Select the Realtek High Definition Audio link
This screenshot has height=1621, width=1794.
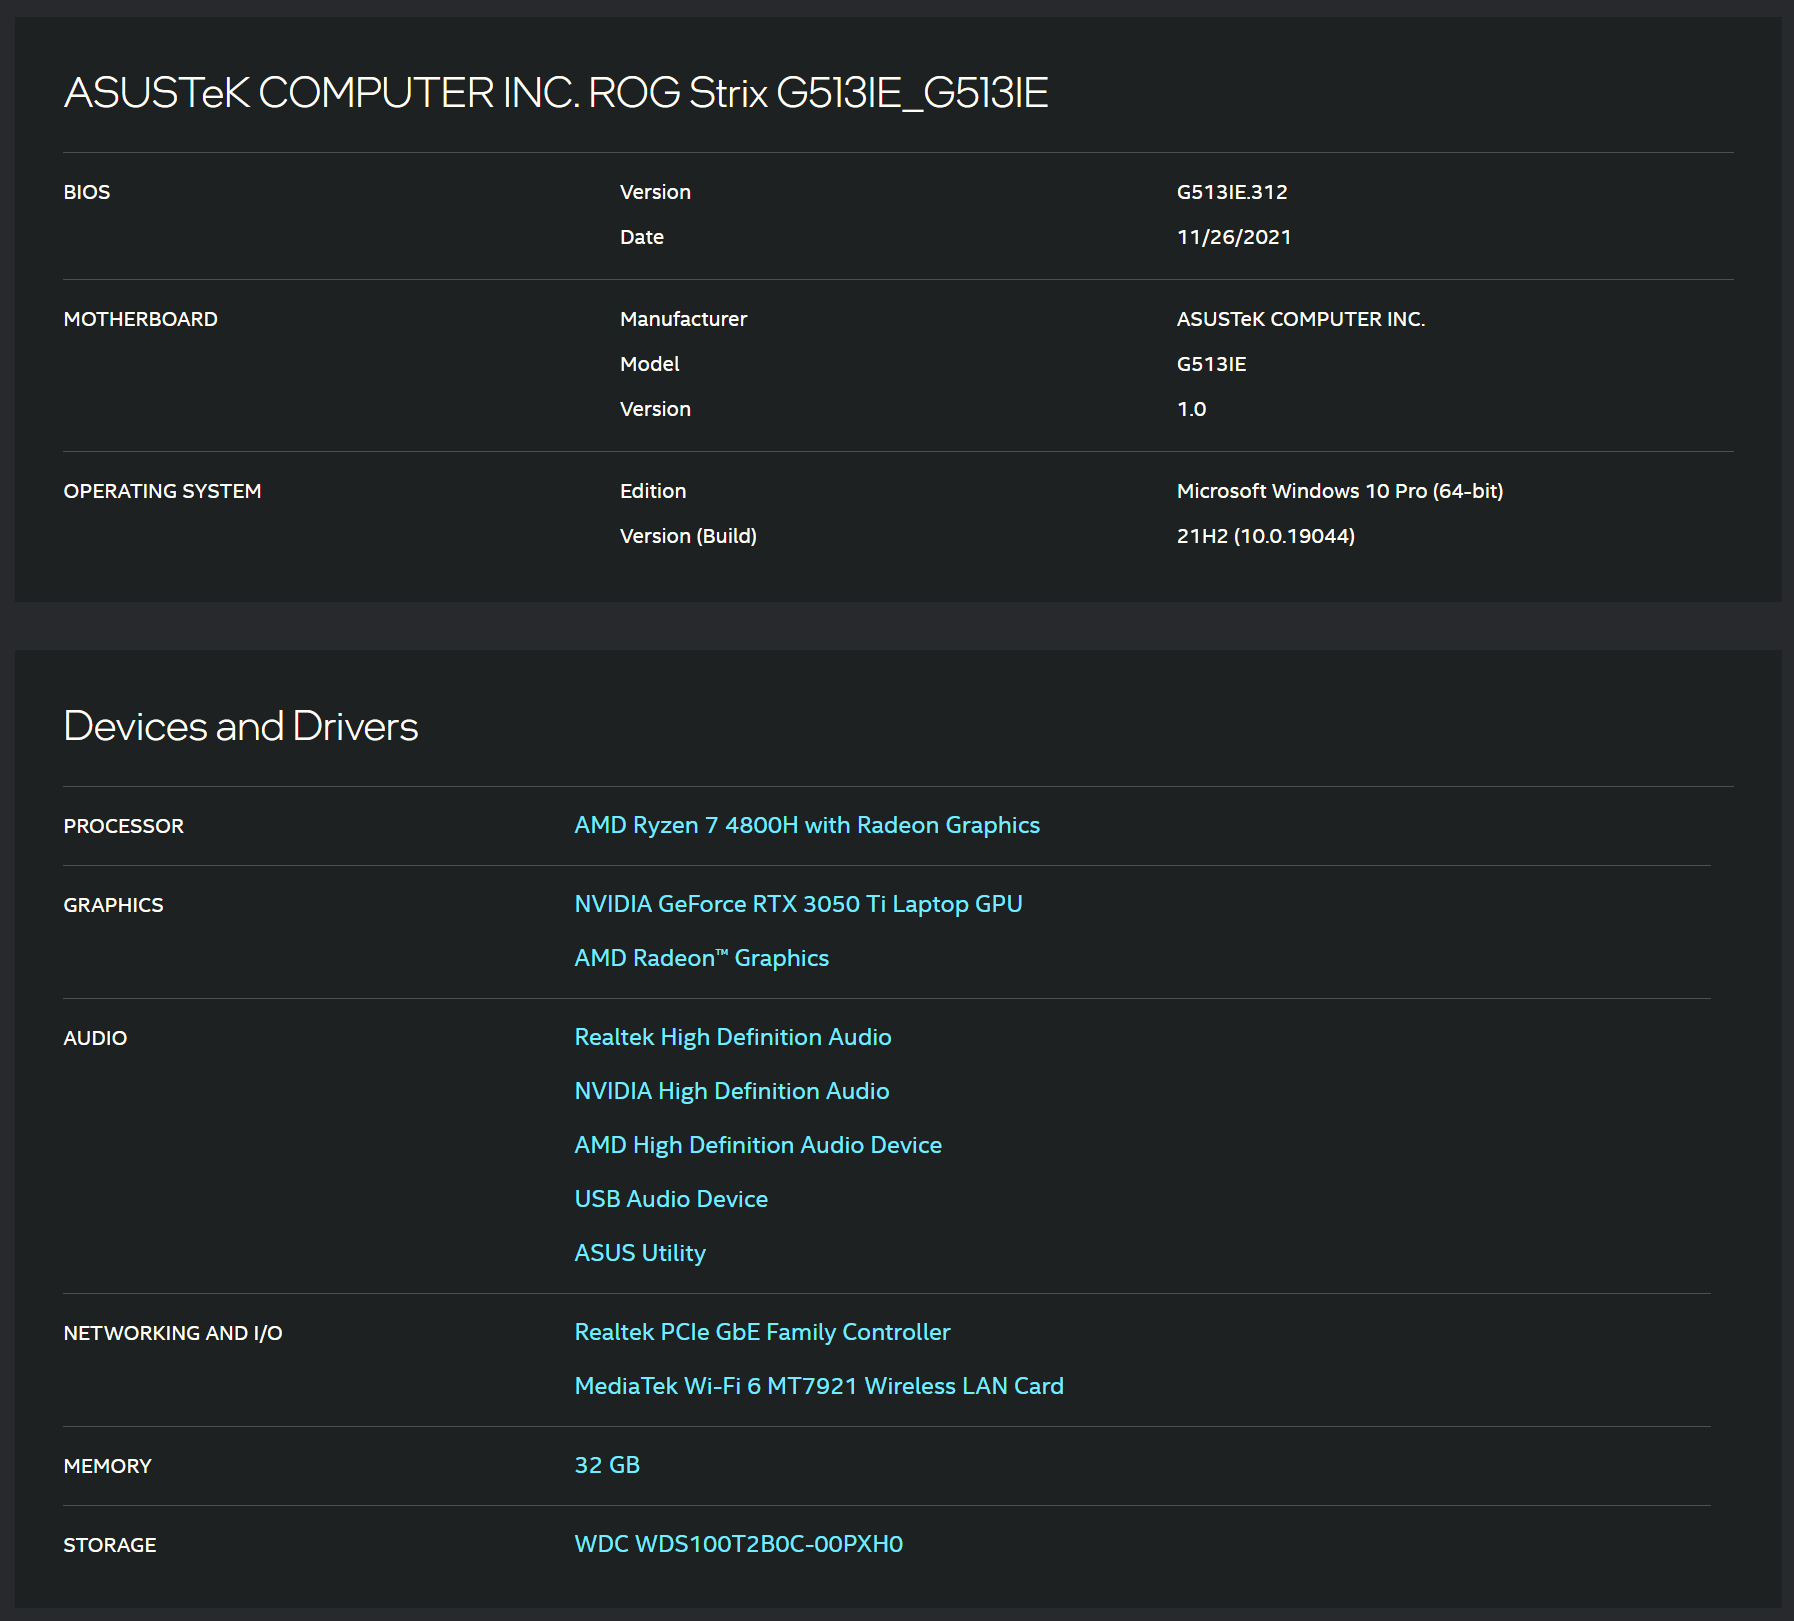click(732, 1037)
